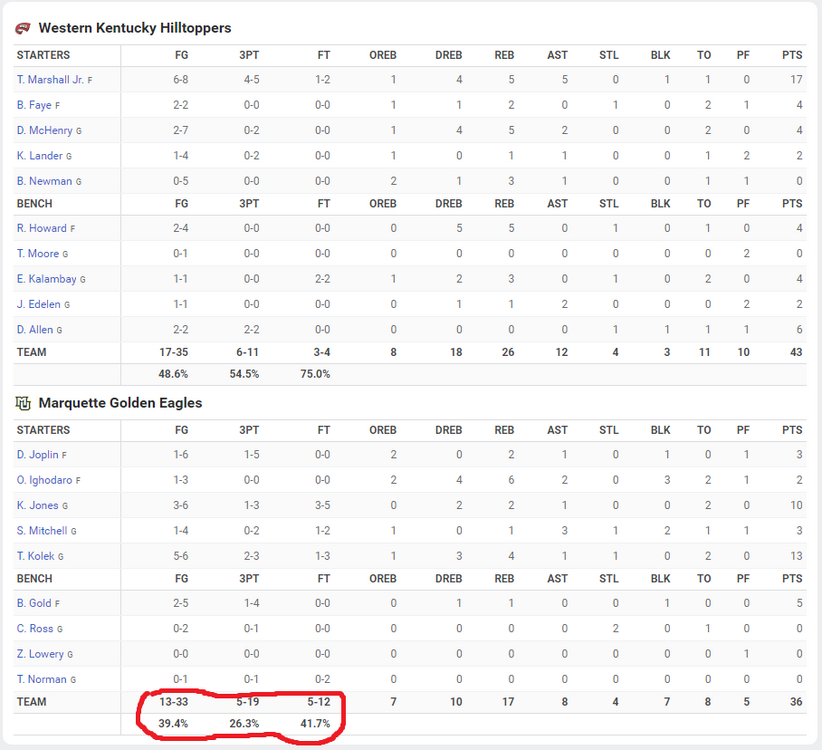This screenshot has width=822, height=750.
Task: View B. Gold player page
Action: coord(34,603)
